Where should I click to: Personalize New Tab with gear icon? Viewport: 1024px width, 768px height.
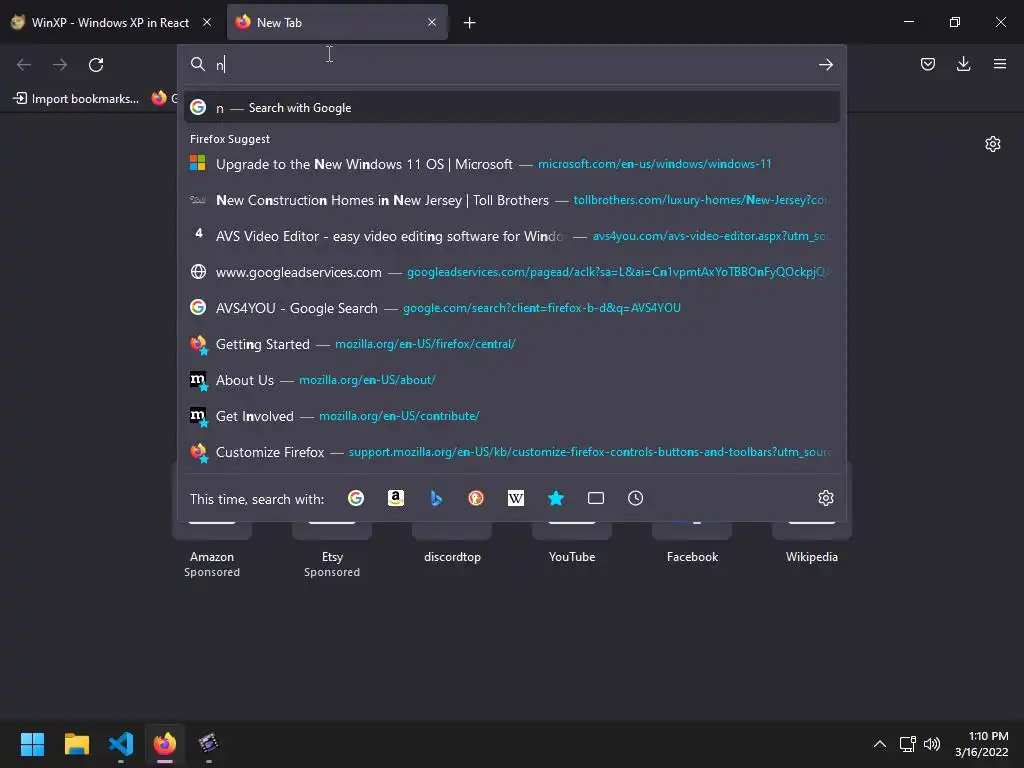tap(993, 144)
